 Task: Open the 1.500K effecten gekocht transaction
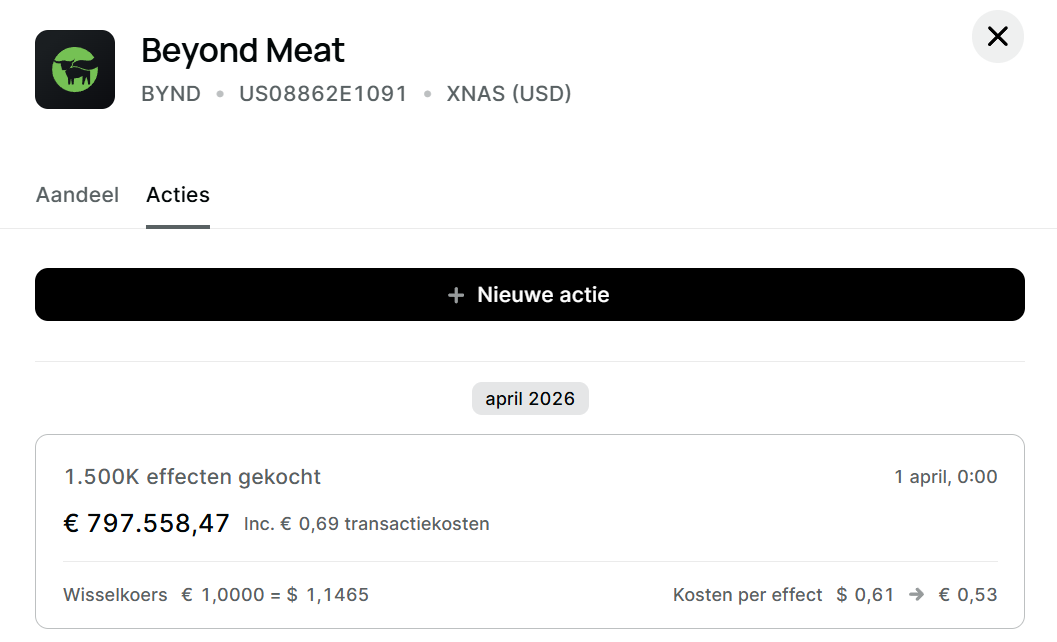tap(193, 477)
